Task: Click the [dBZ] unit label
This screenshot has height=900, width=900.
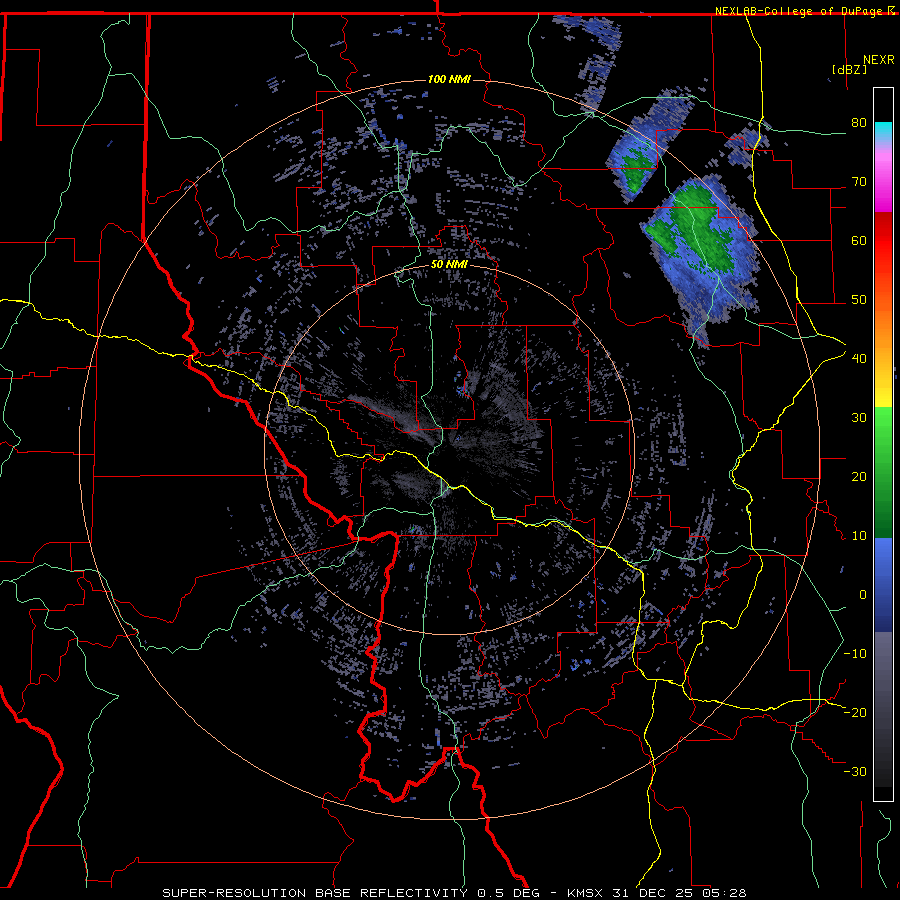Action: click(x=849, y=69)
